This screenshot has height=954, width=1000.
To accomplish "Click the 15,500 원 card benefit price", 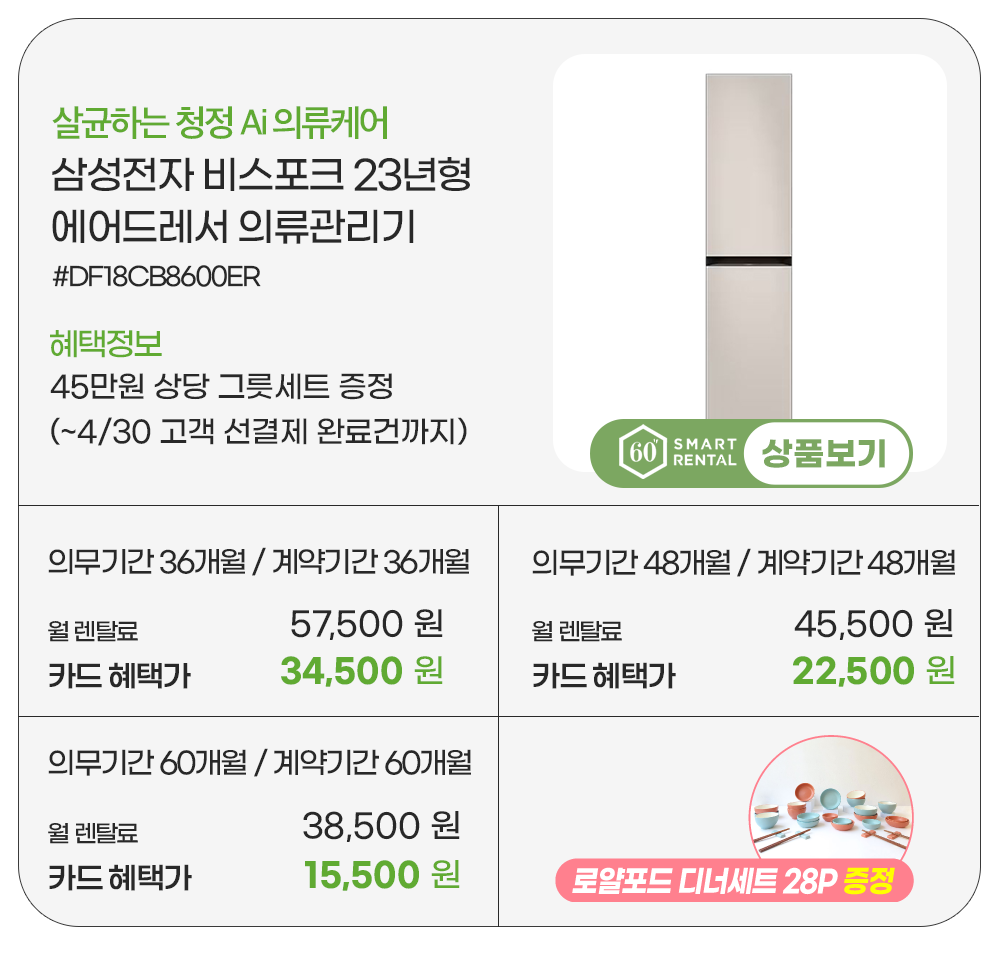I will coord(381,875).
